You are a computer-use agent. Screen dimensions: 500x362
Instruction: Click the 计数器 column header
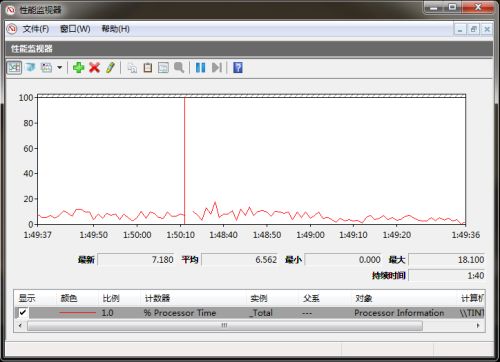157,298
